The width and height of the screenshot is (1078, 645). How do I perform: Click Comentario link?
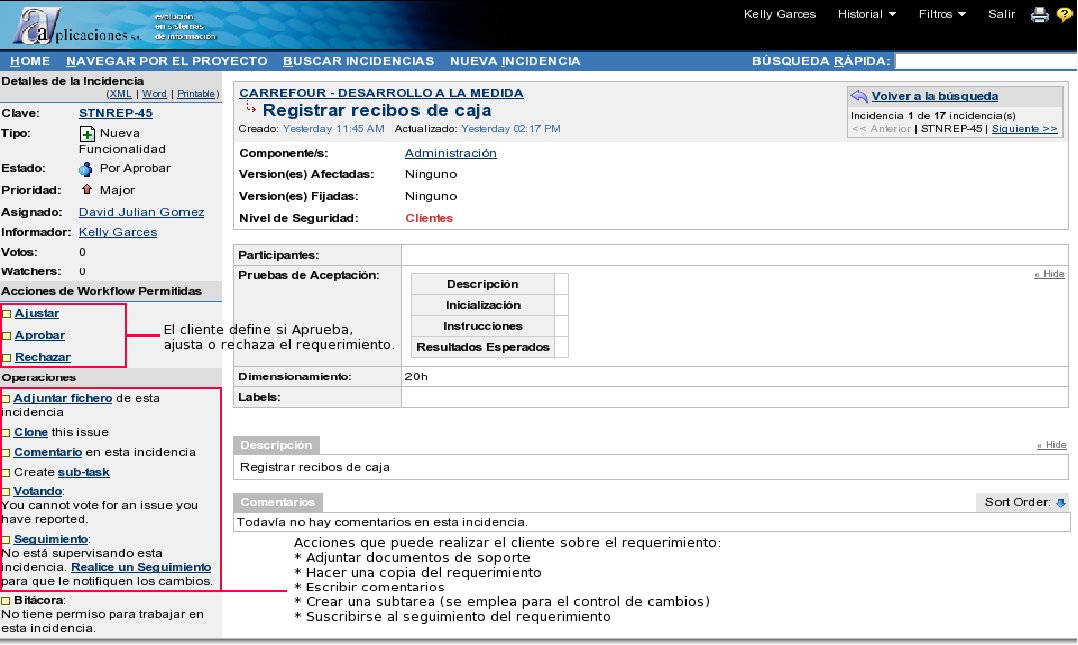click(47, 452)
